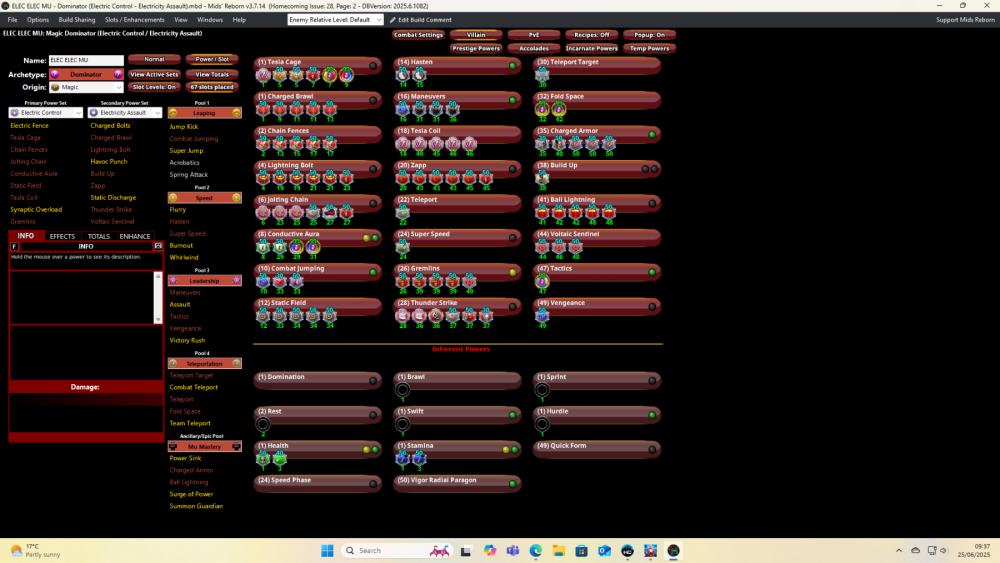Image resolution: width=1000 pixels, height=563 pixels.
Task: Switch to the TOTALS tab
Action: [99, 236]
